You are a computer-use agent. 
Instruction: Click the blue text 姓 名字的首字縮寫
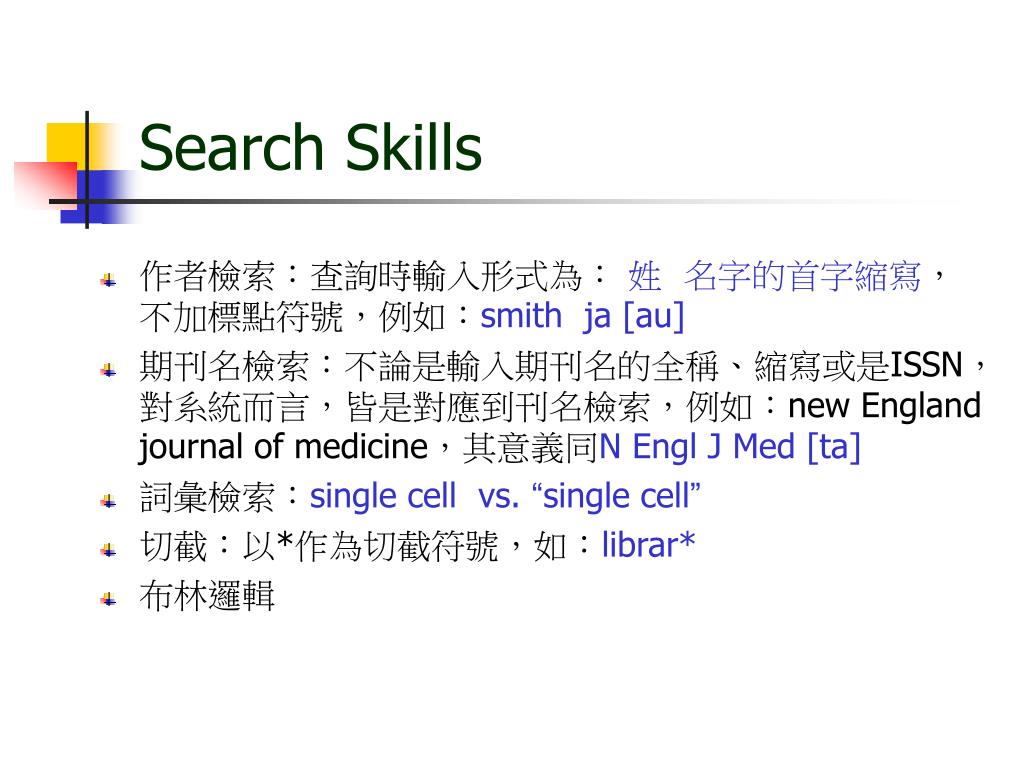[x=775, y=276]
